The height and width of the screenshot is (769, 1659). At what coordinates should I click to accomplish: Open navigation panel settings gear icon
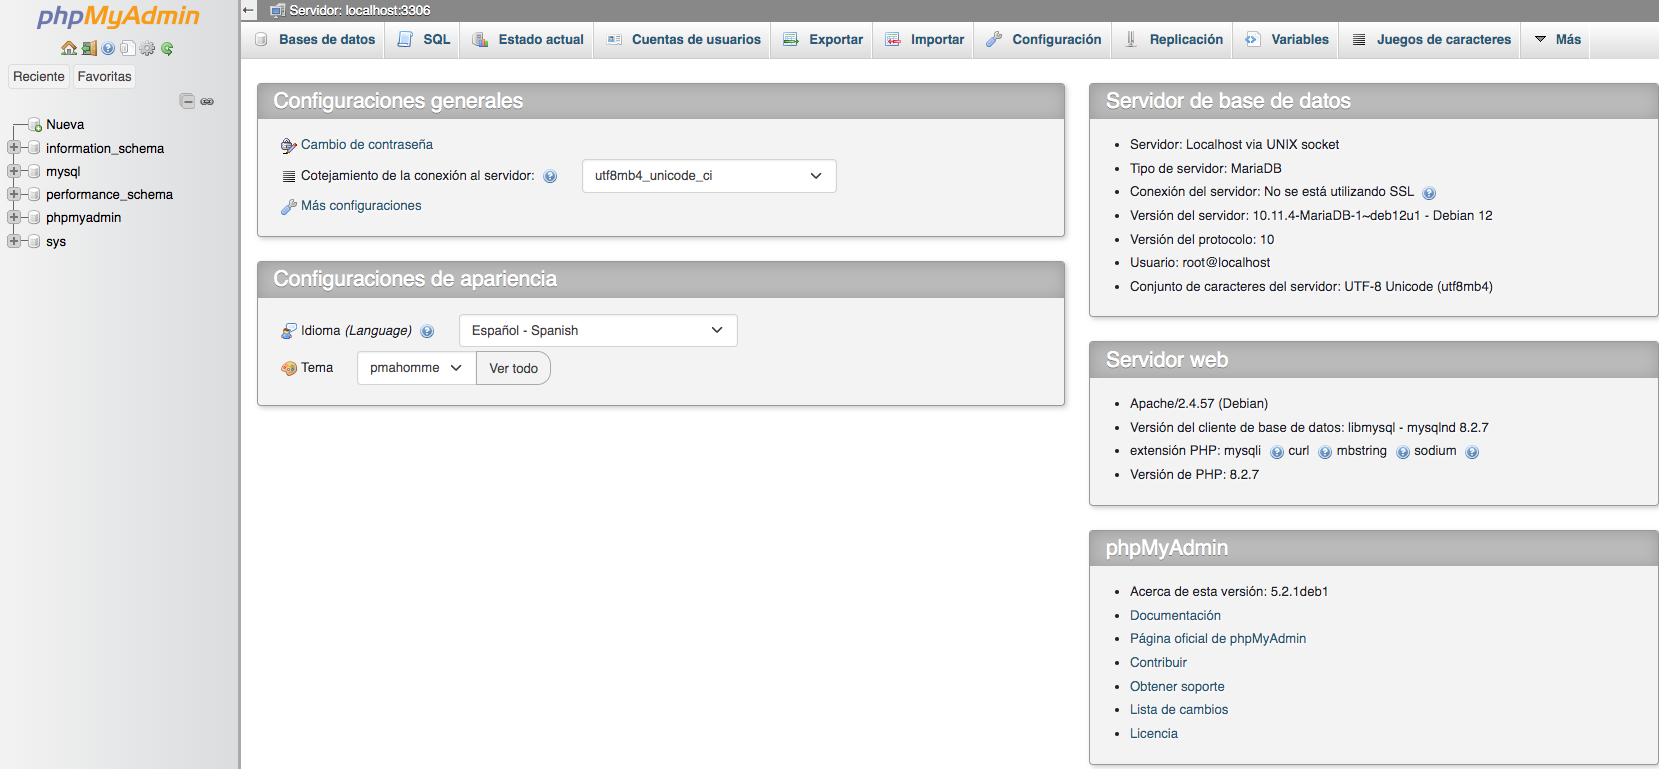coord(148,48)
